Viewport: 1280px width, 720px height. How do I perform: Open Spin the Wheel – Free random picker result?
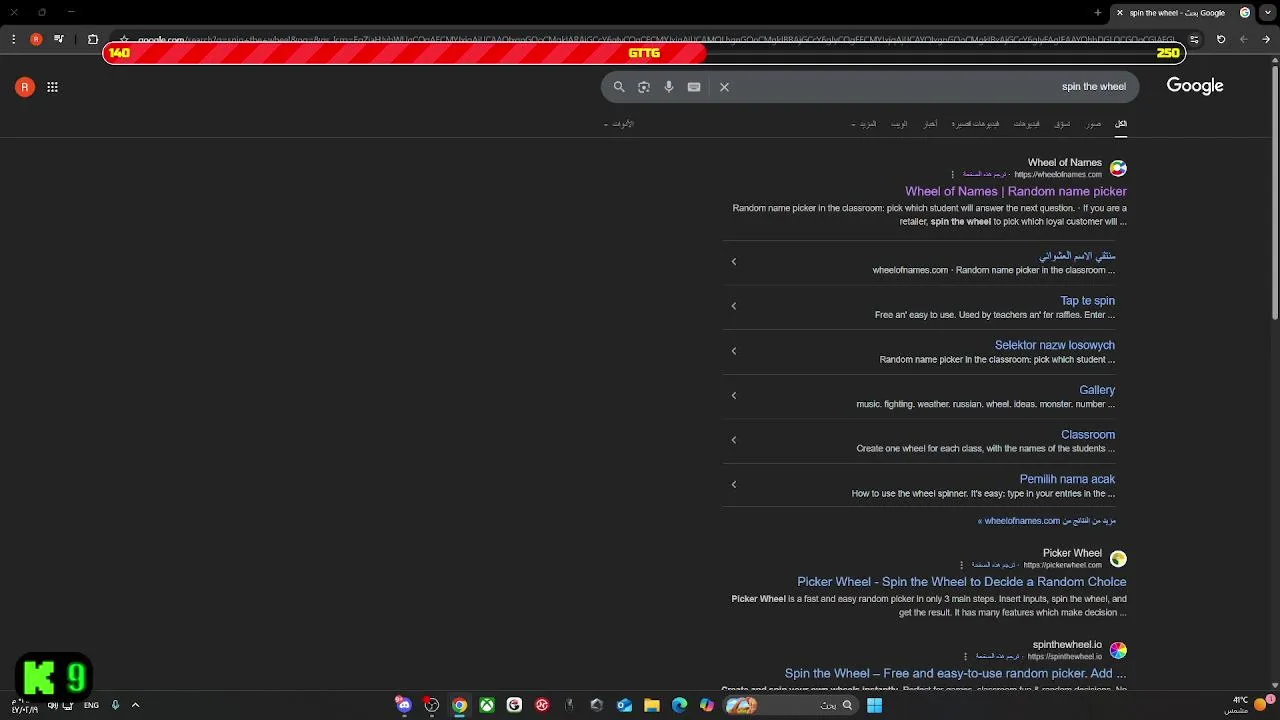click(x=955, y=674)
